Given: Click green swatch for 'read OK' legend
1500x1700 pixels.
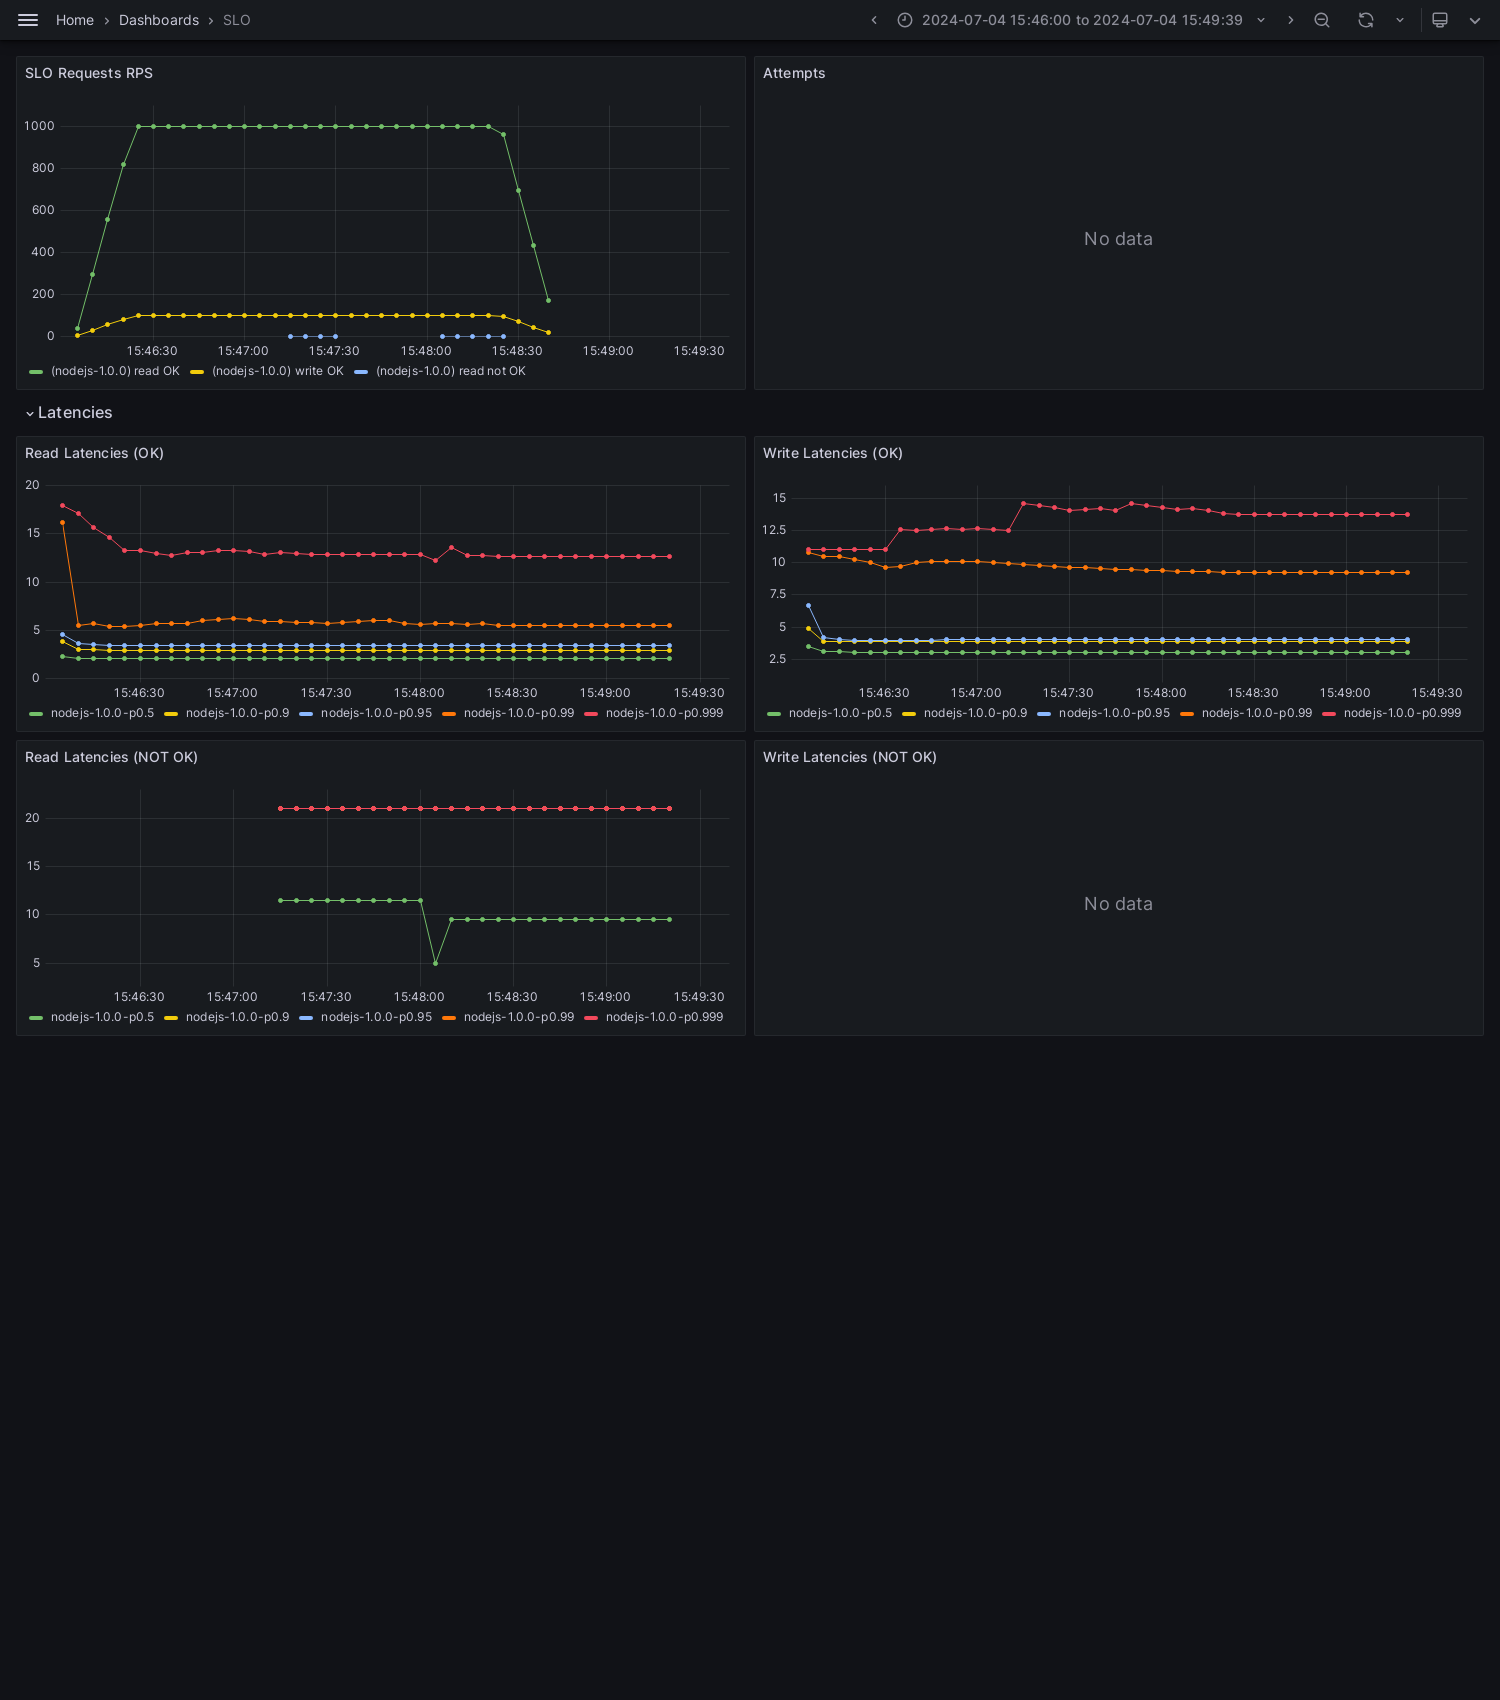Looking at the screenshot, I should point(36,372).
